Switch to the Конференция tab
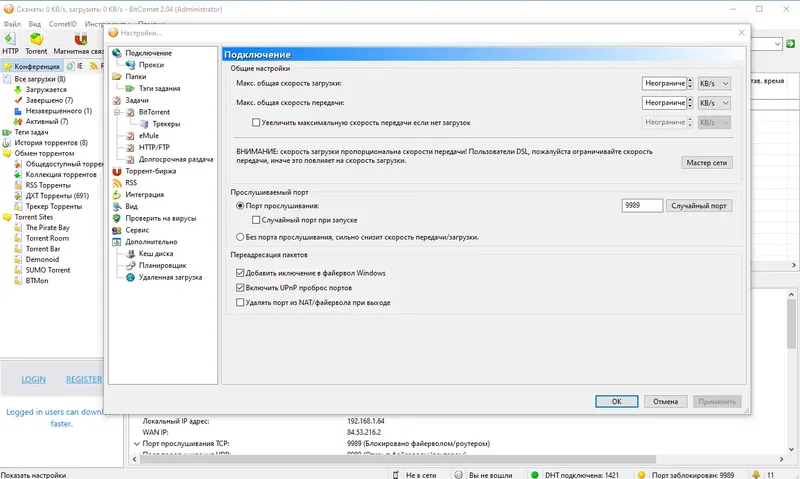Image resolution: width=800 pixels, height=479 pixels. pyautogui.click(x=32, y=66)
